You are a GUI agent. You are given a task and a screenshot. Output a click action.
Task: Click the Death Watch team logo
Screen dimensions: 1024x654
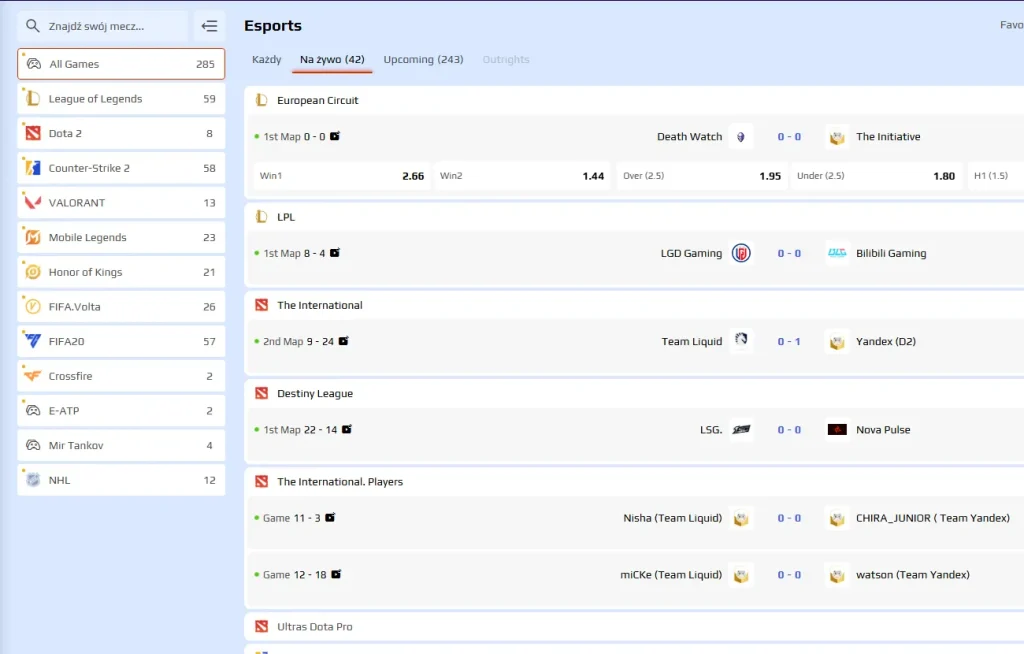click(741, 137)
